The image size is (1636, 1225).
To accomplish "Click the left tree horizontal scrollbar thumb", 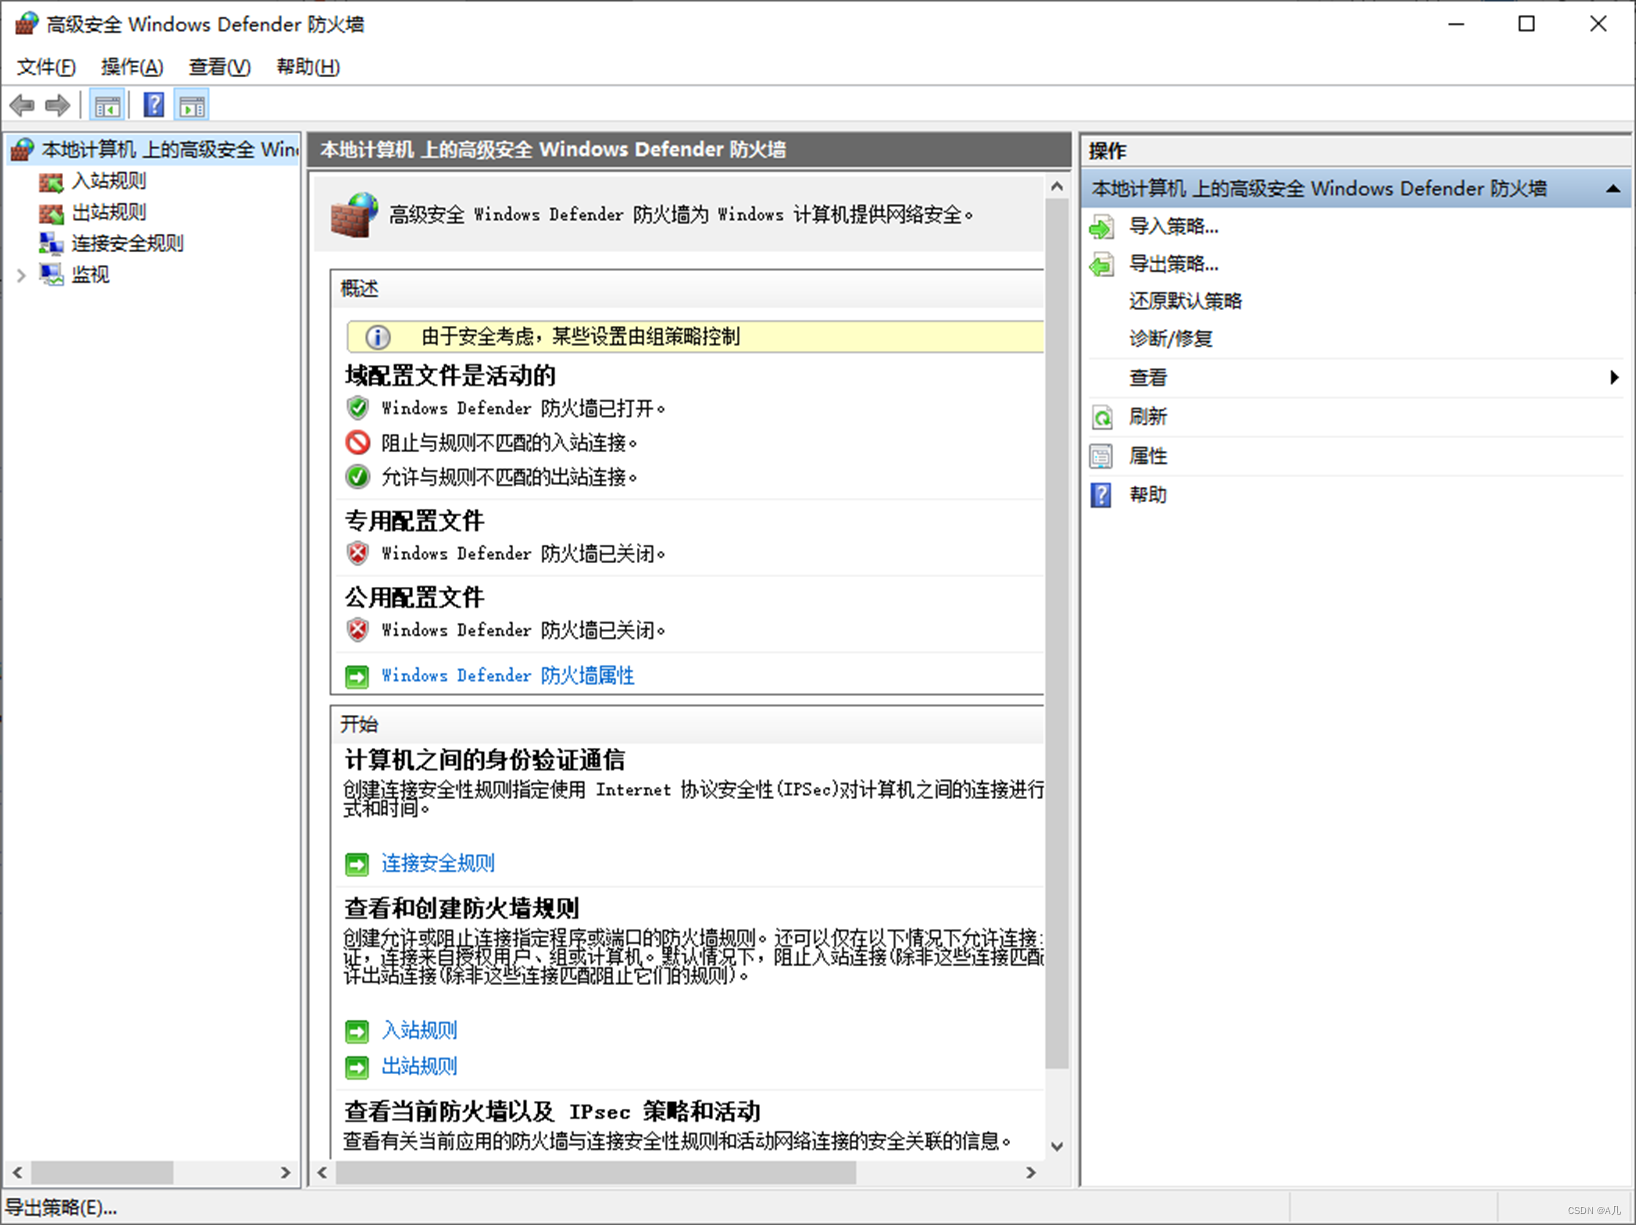I will coord(102,1172).
